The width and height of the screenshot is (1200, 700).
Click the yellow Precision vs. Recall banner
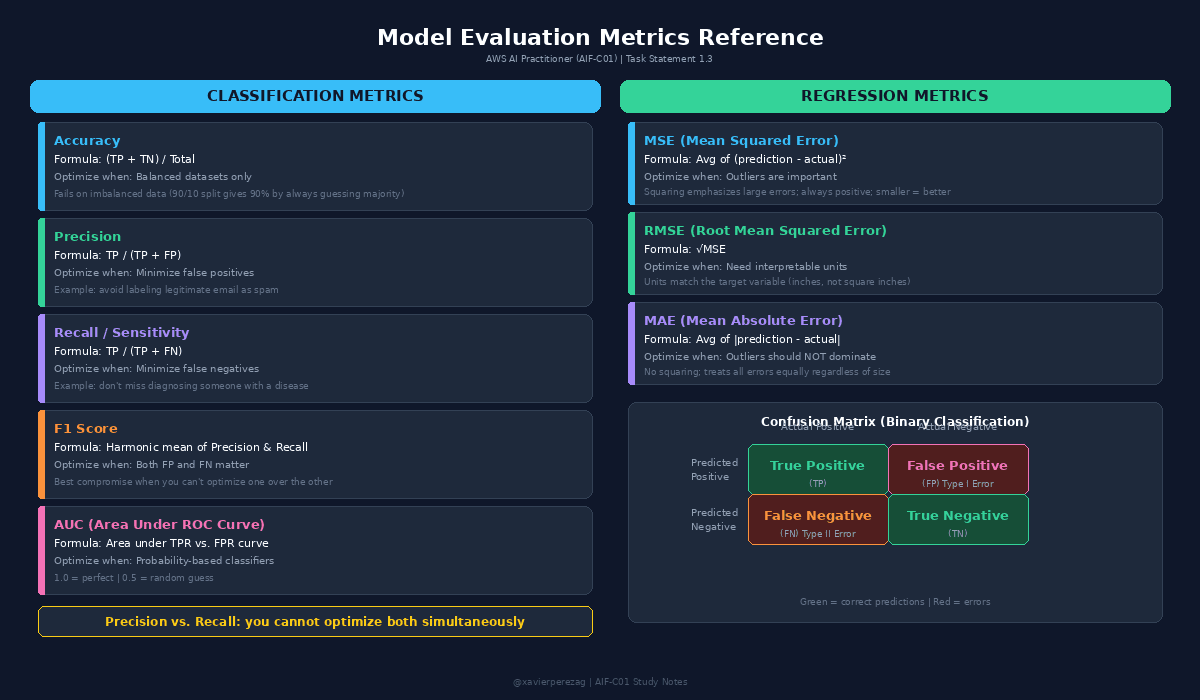pyautogui.click(x=315, y=622)
